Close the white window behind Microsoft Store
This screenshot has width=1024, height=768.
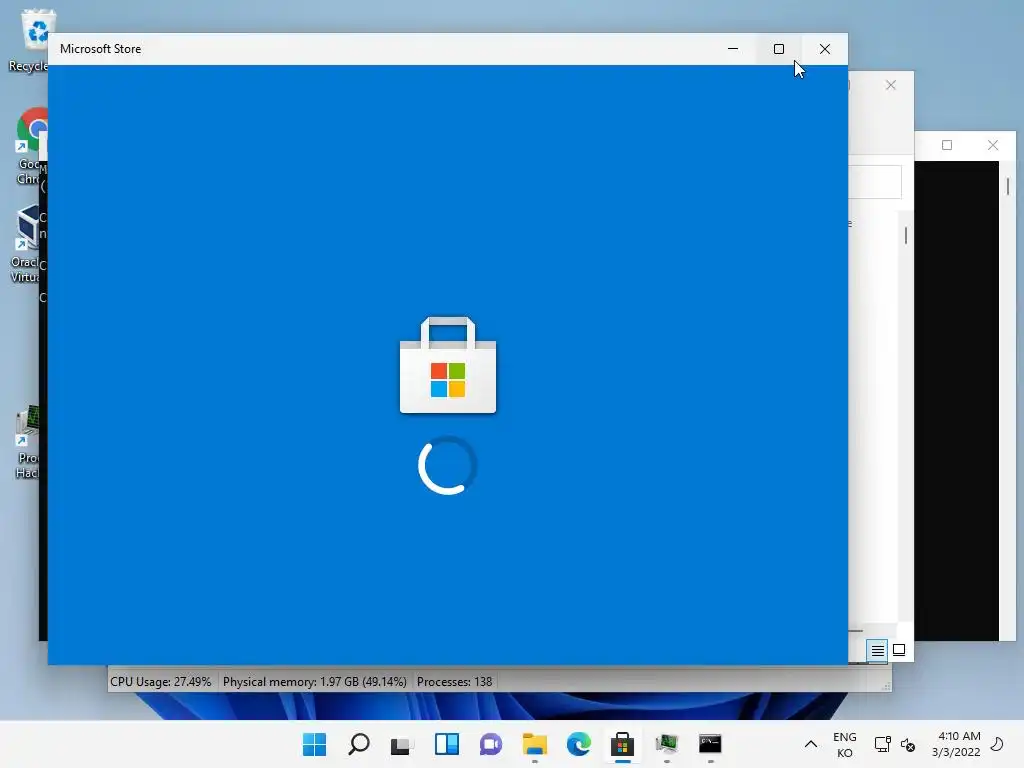(891, 85)
